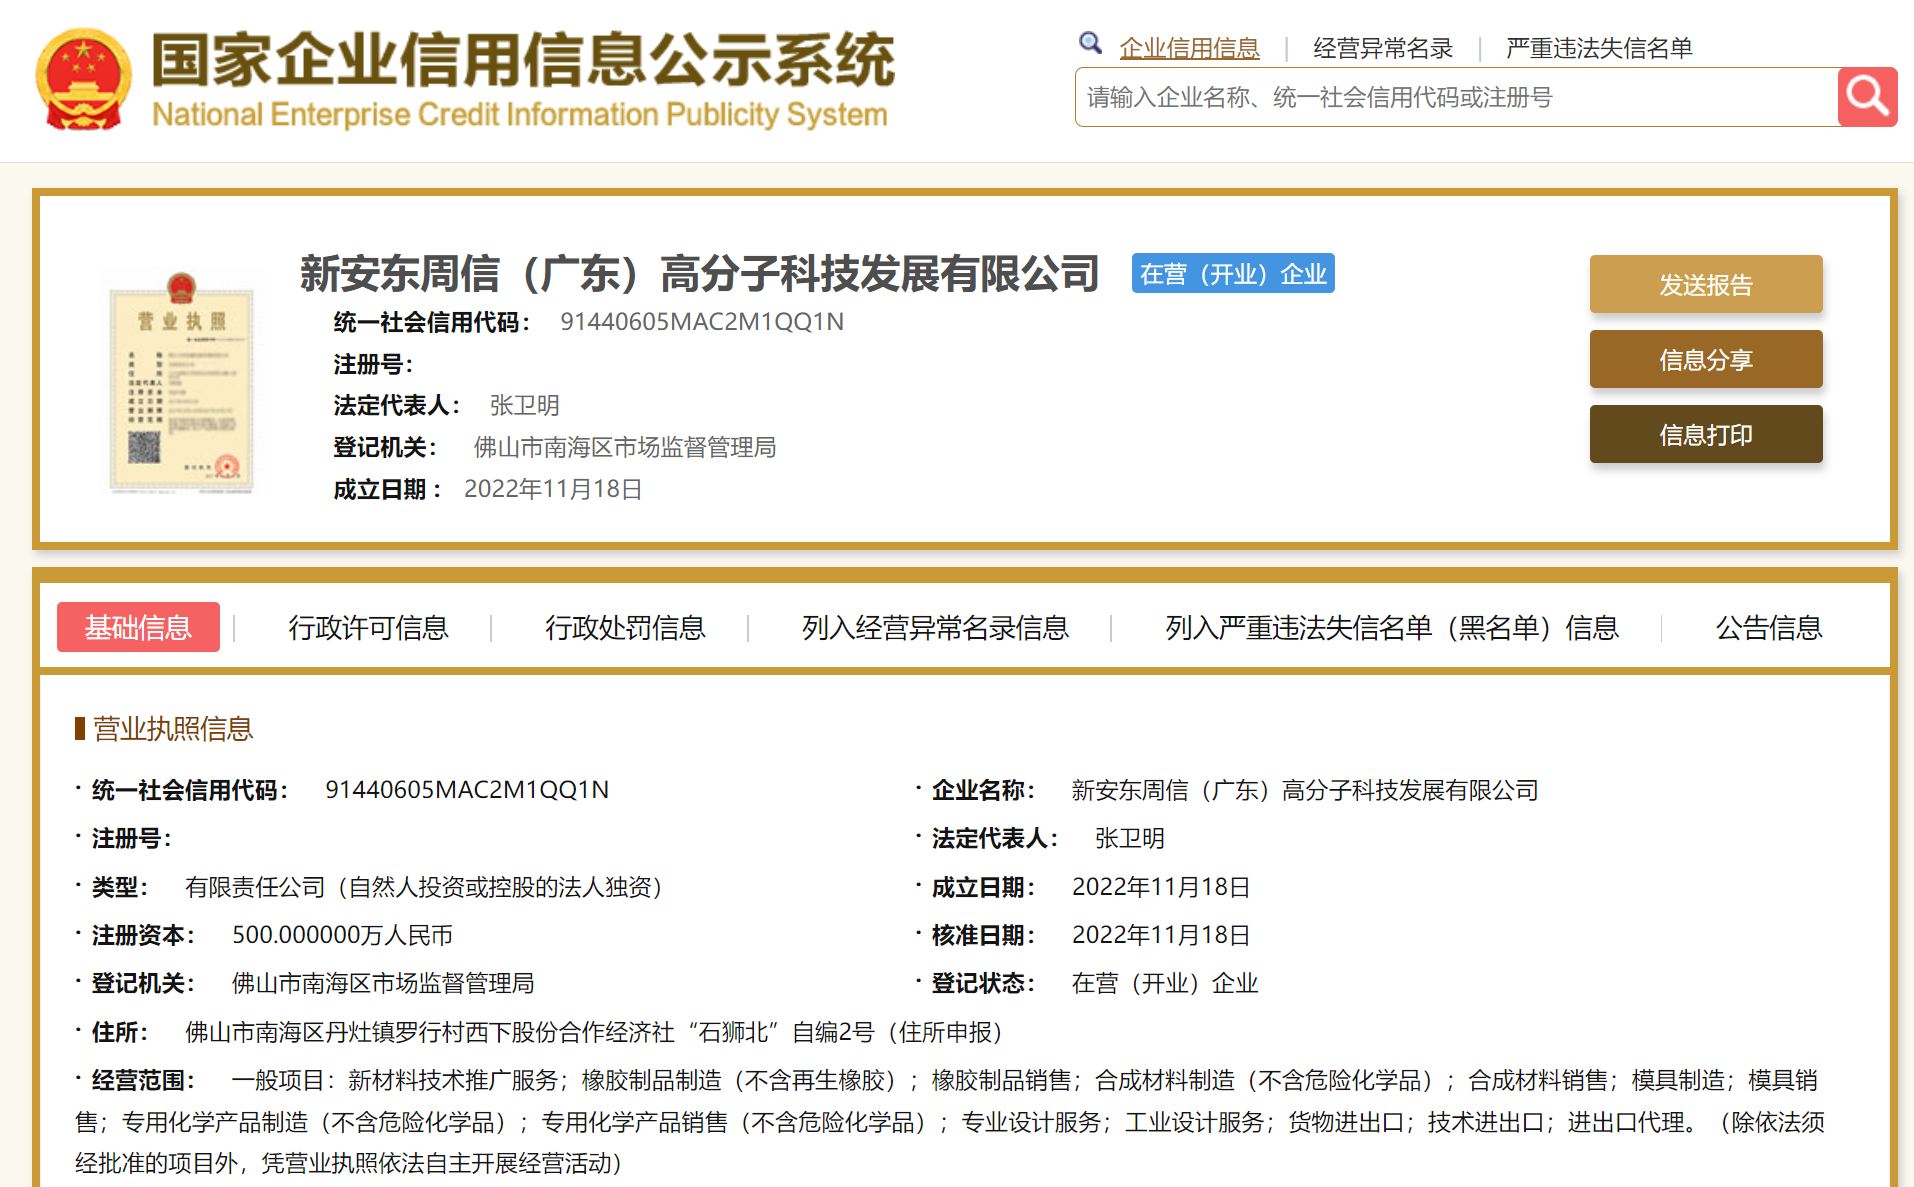Click the small blue magnifier icon beside 企业信用信息
The width and height of the screenshot is (1914, 1187).
[1090, 43]
